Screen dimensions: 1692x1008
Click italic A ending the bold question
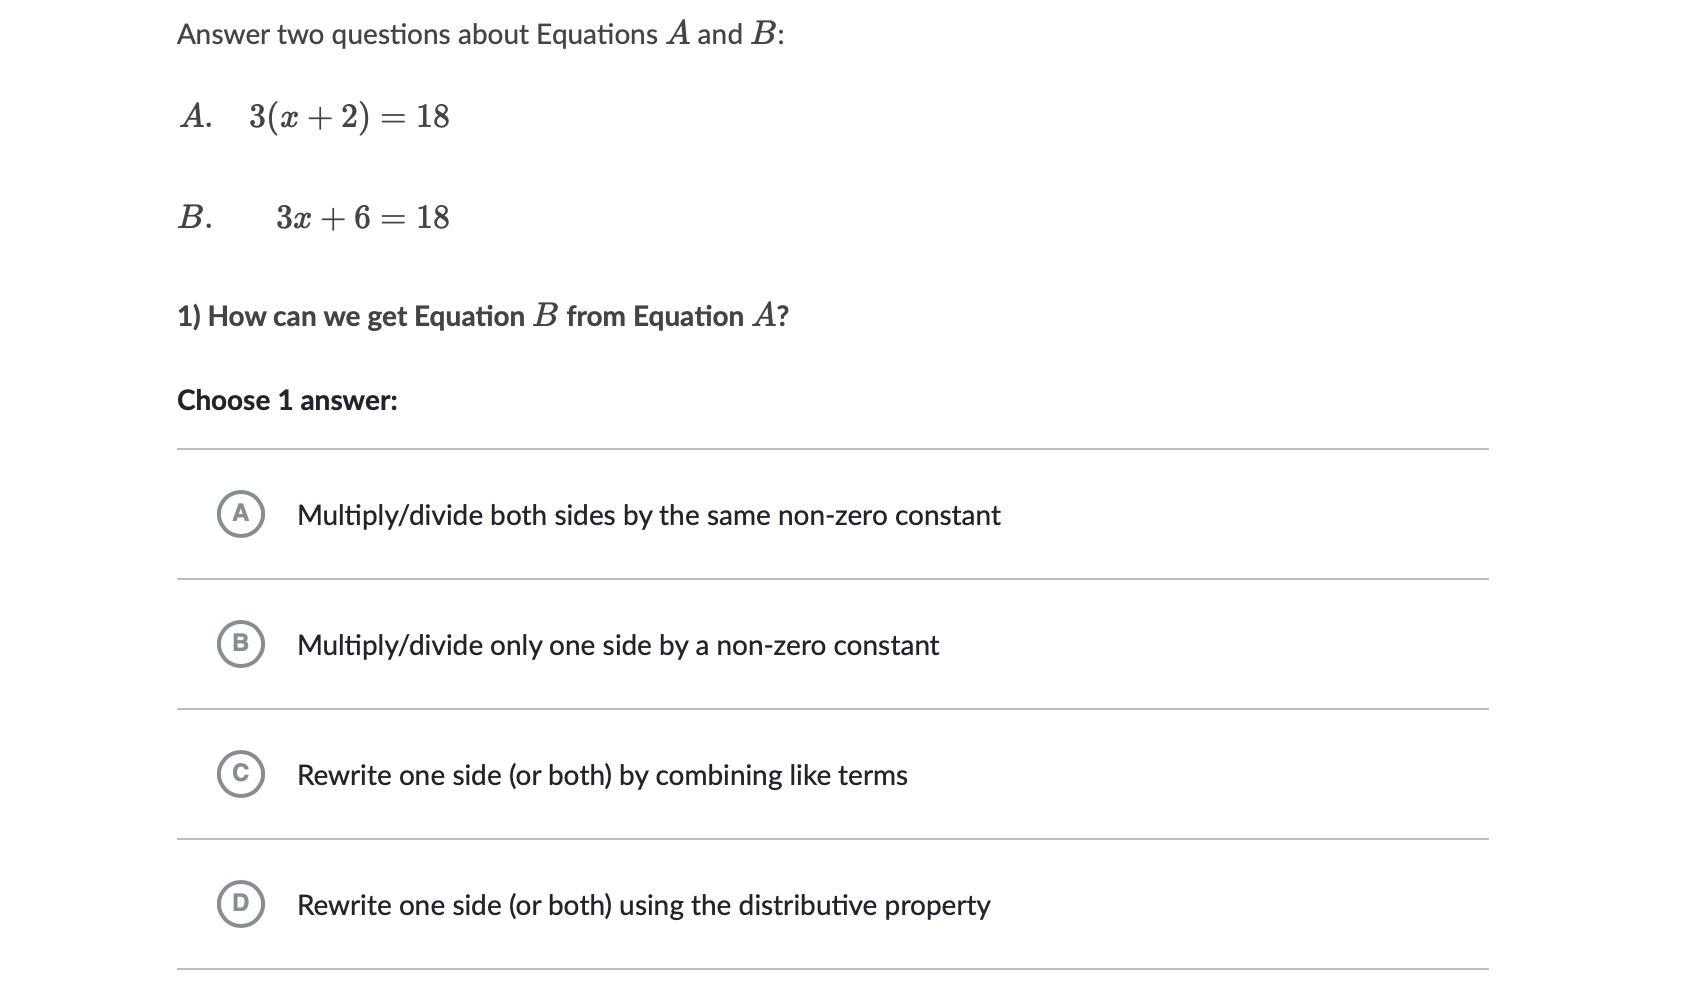(764, 316)
